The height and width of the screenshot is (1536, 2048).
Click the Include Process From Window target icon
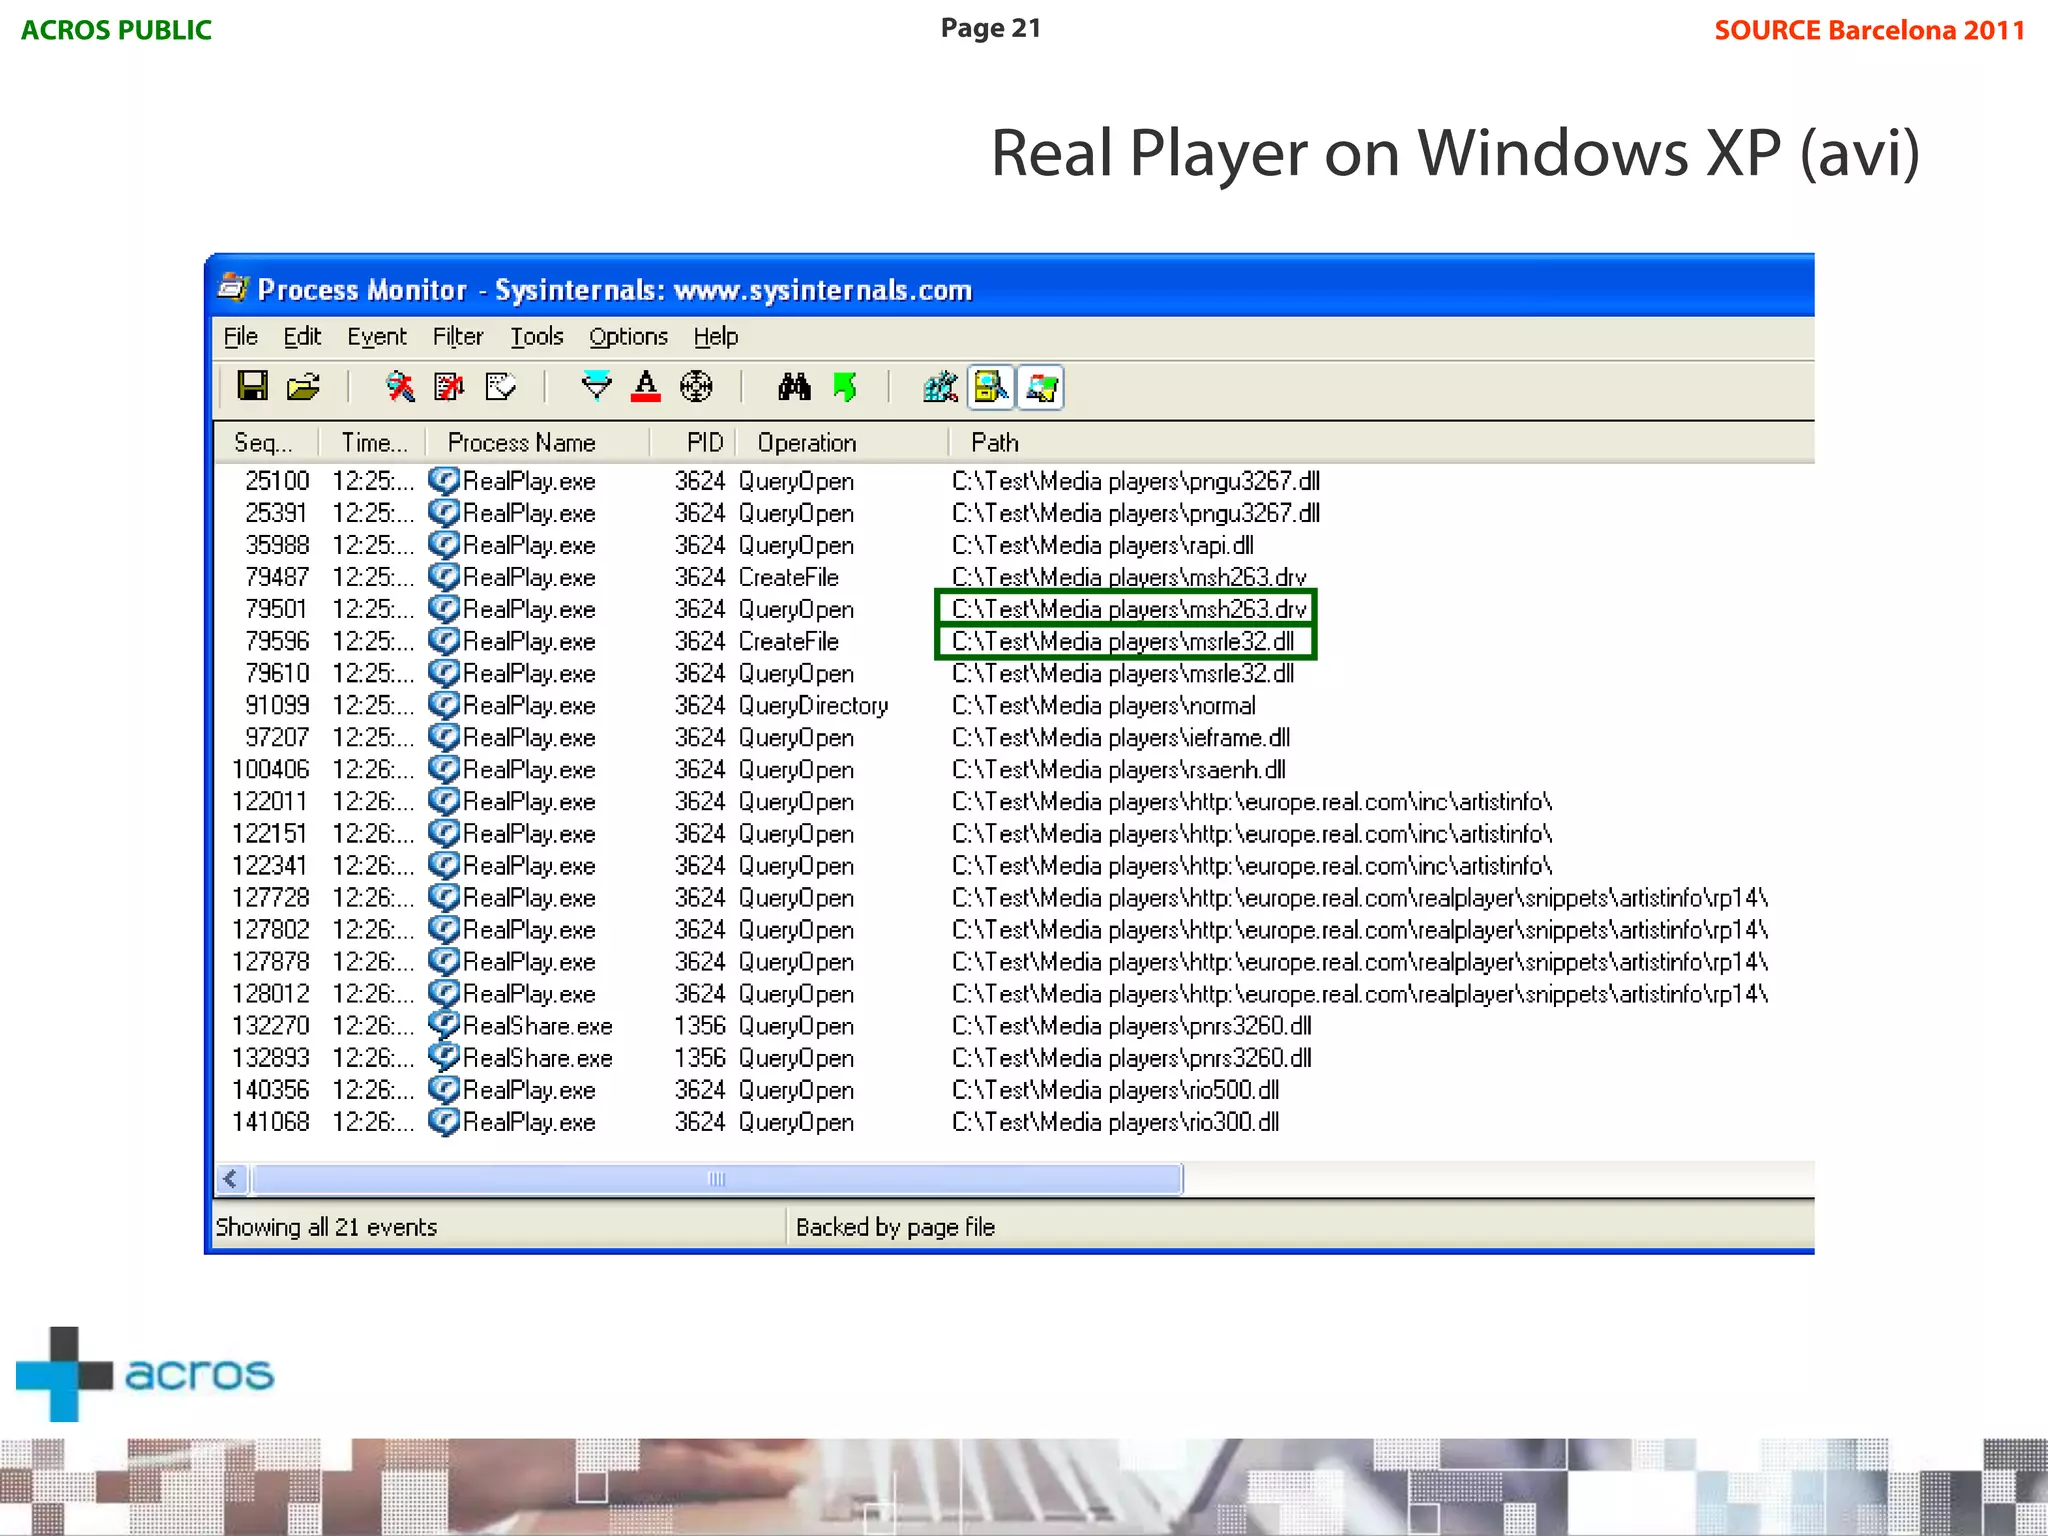pos(696,386)
